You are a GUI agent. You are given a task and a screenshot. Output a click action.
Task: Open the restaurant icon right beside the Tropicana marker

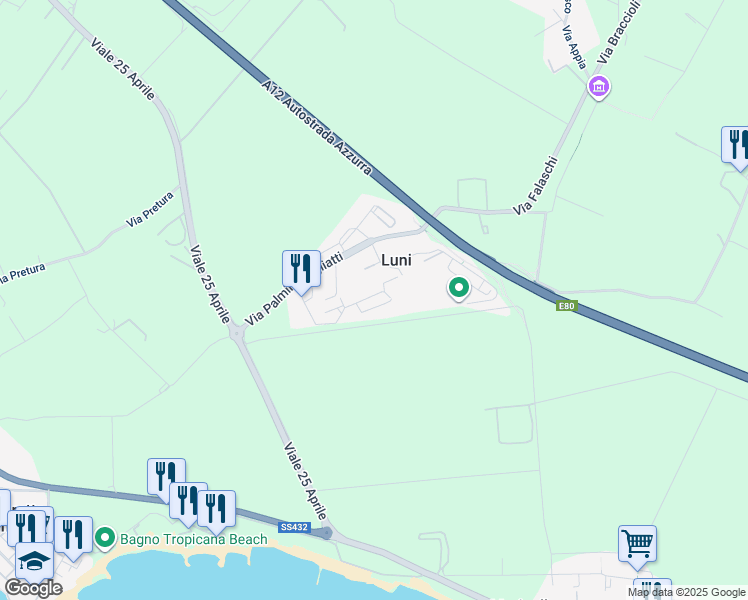73,536
